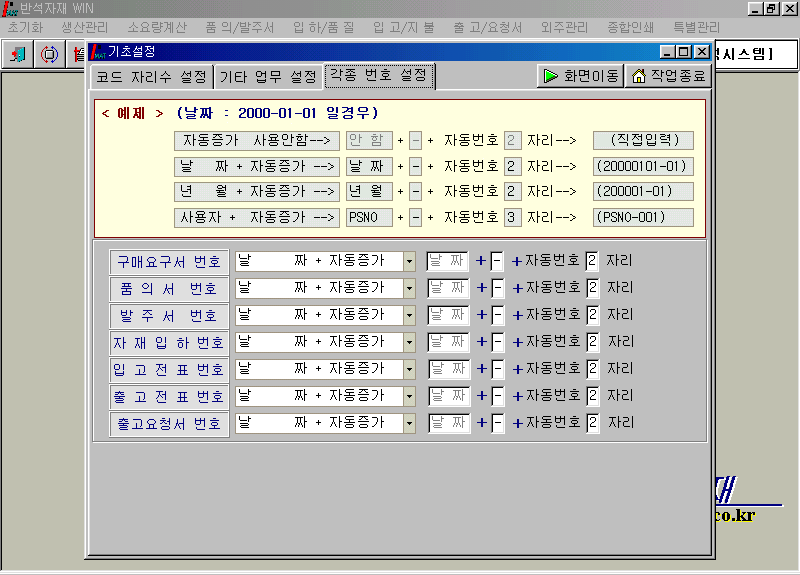Expand the 발주서 번호 format dropdown
The height and width of the screenshot is (575, 800).
click(x=409, y=316)
